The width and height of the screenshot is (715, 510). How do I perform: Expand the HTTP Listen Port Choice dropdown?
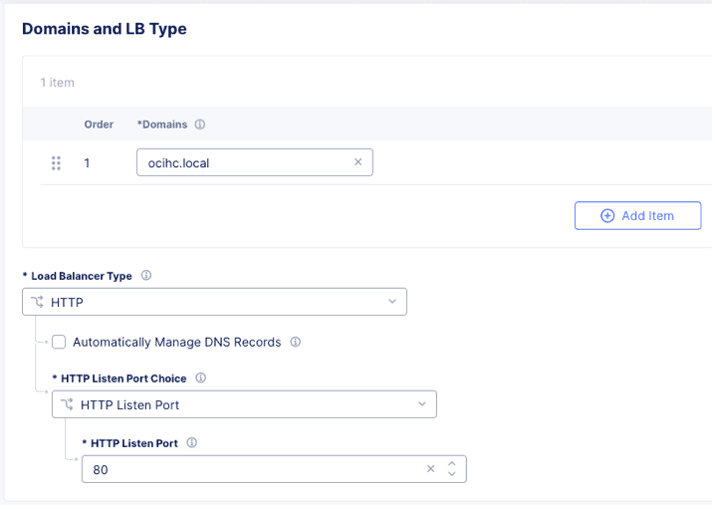[x=244, y=405]
